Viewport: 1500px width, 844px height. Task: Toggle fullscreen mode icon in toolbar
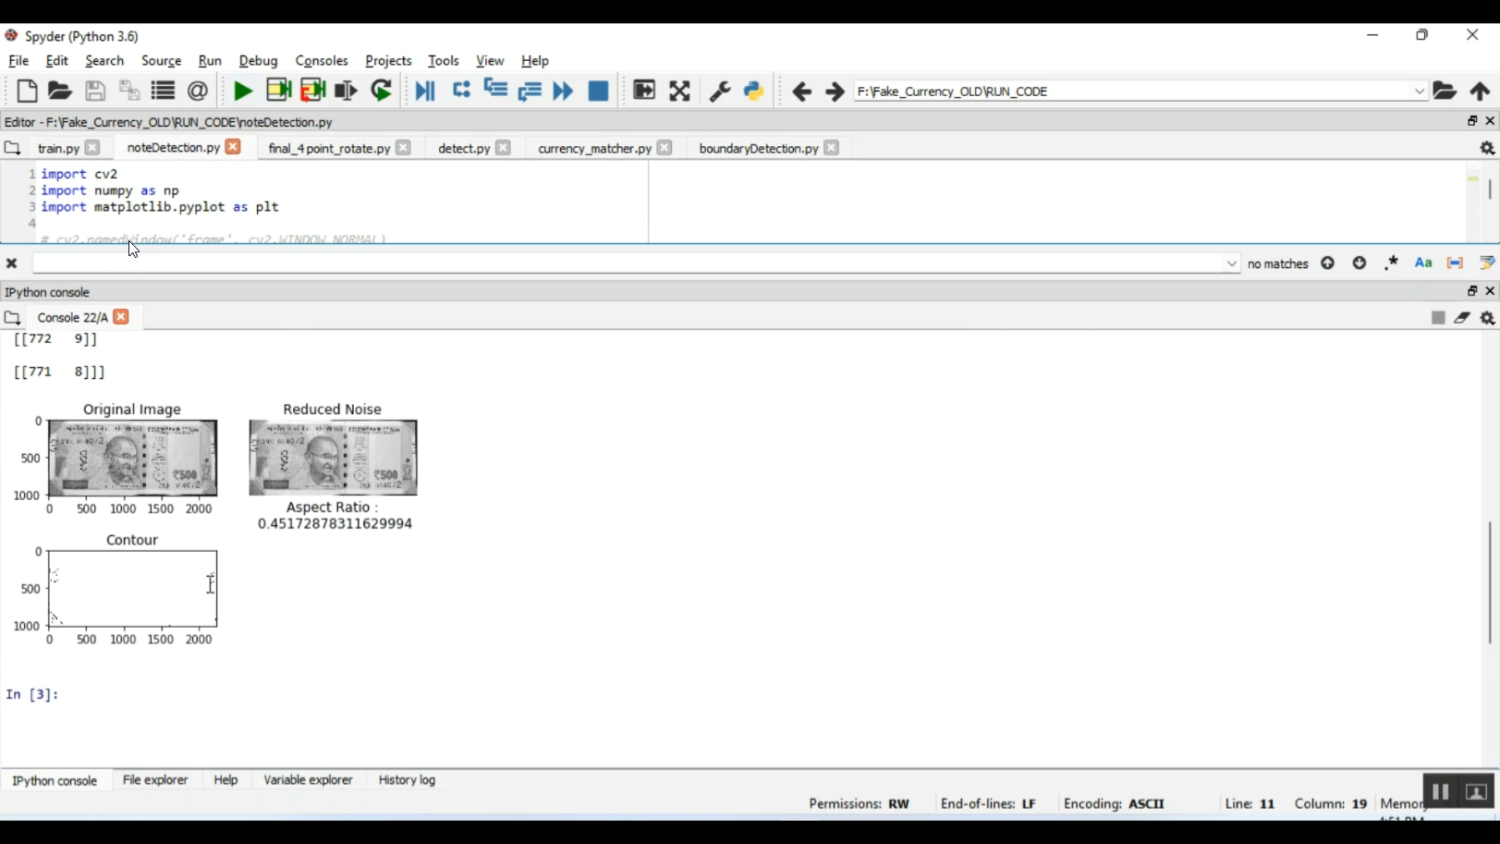(680, 91)
